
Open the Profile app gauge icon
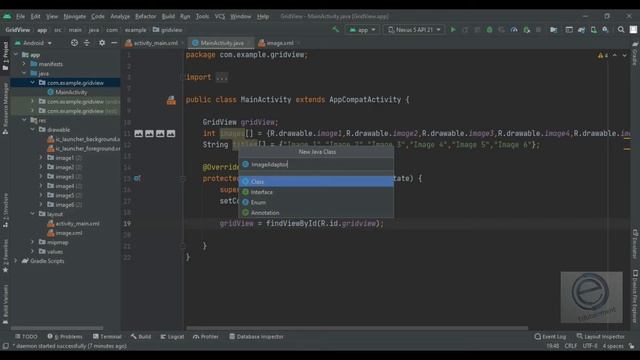pos(514,30)
